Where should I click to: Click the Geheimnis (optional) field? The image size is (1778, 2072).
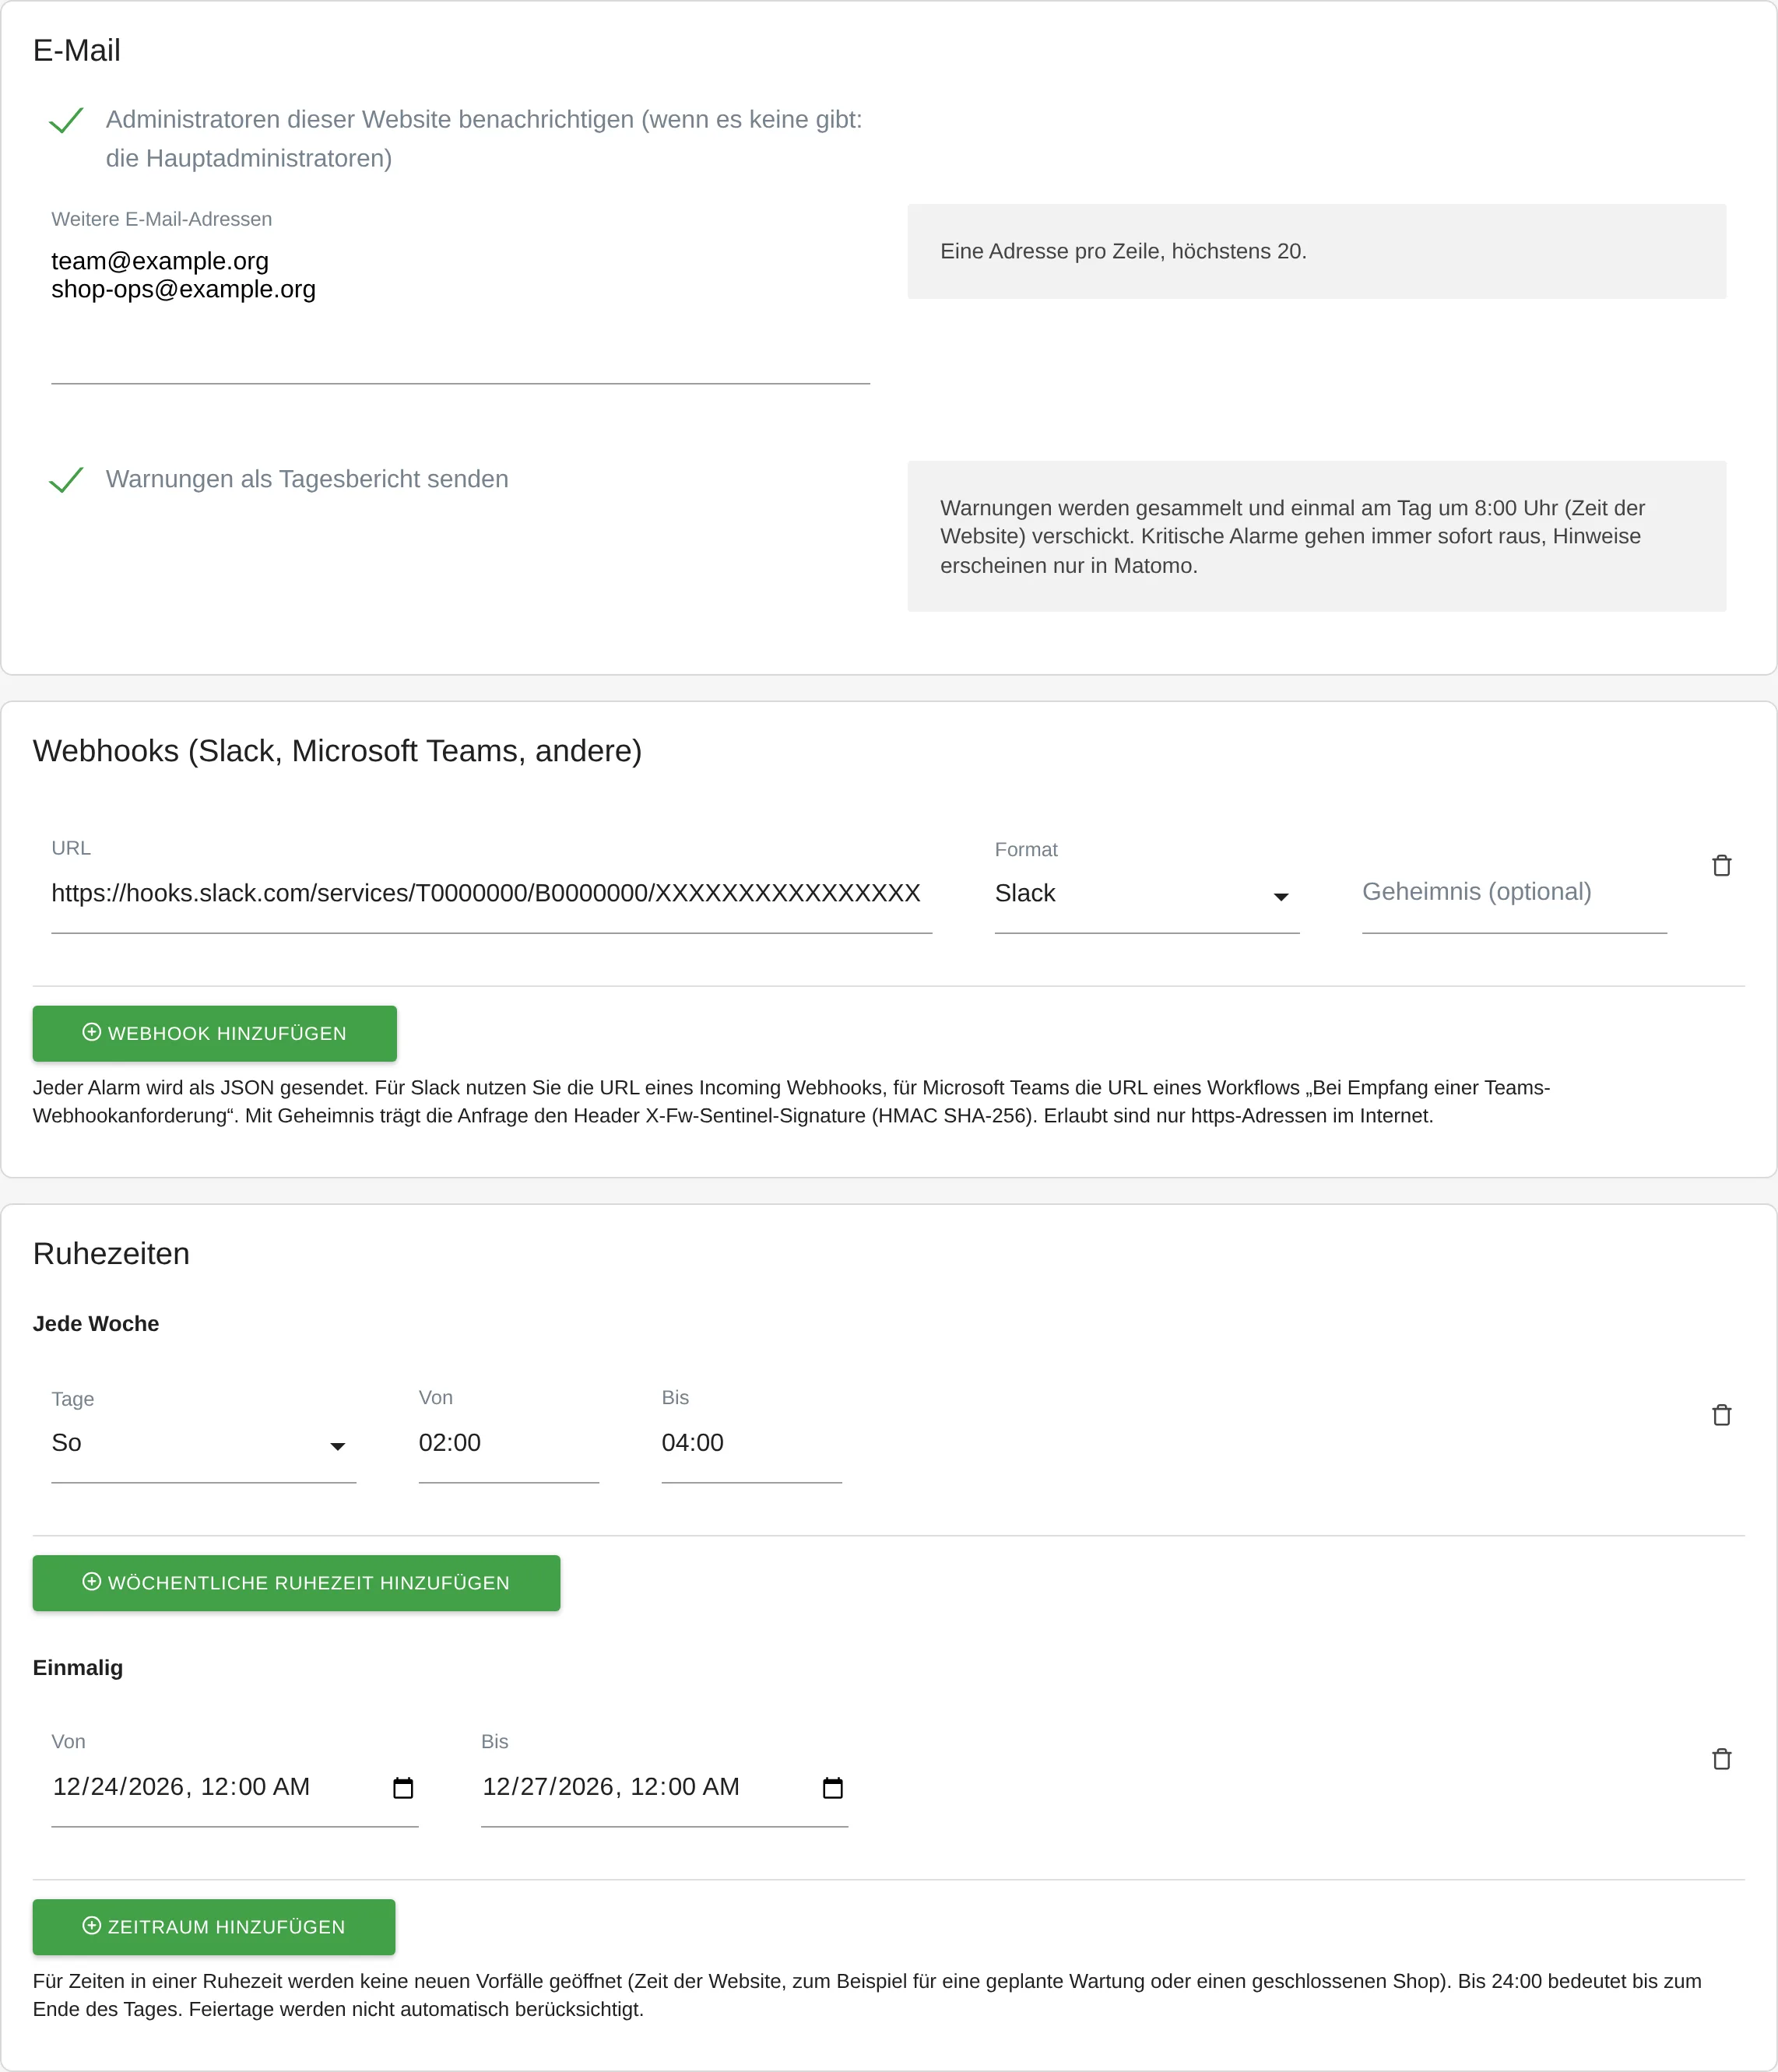tap(1514, 893)
